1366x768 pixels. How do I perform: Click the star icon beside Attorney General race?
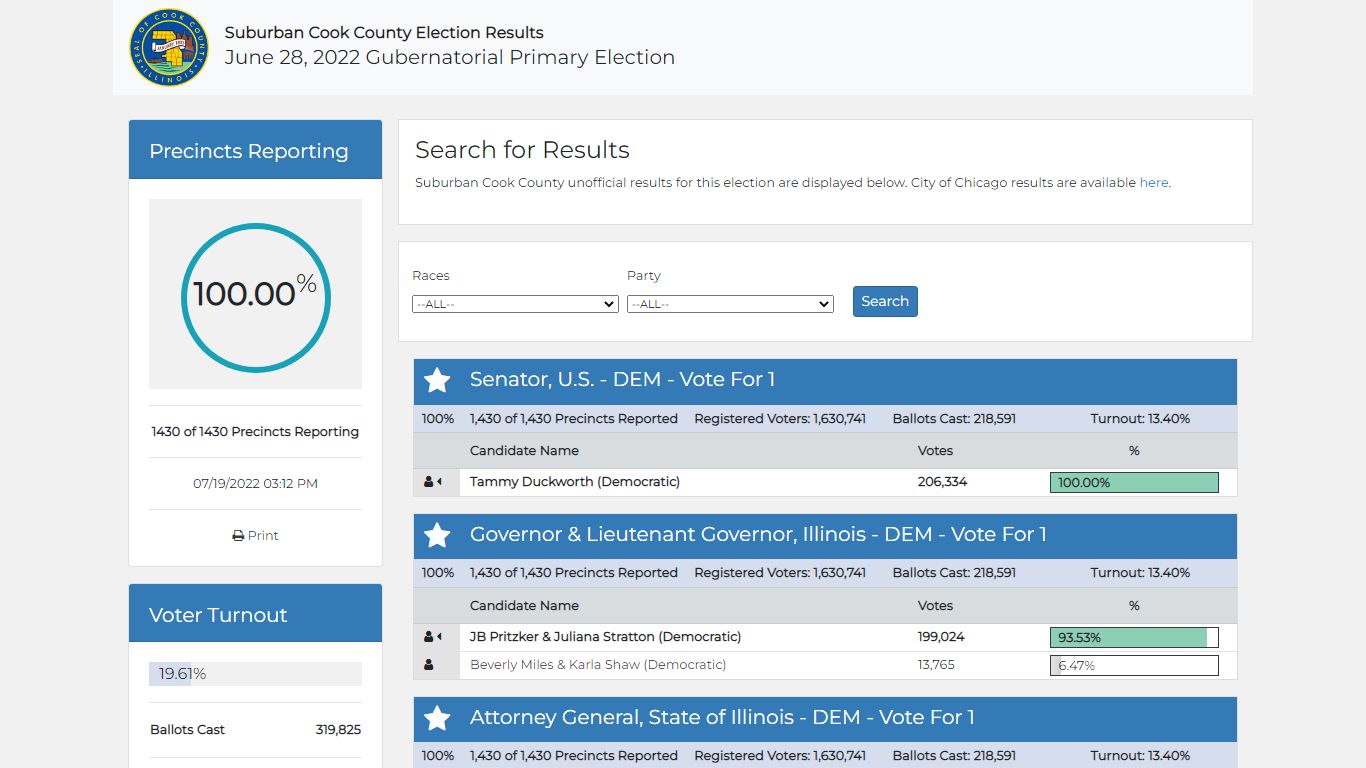[x=437, y=718]
